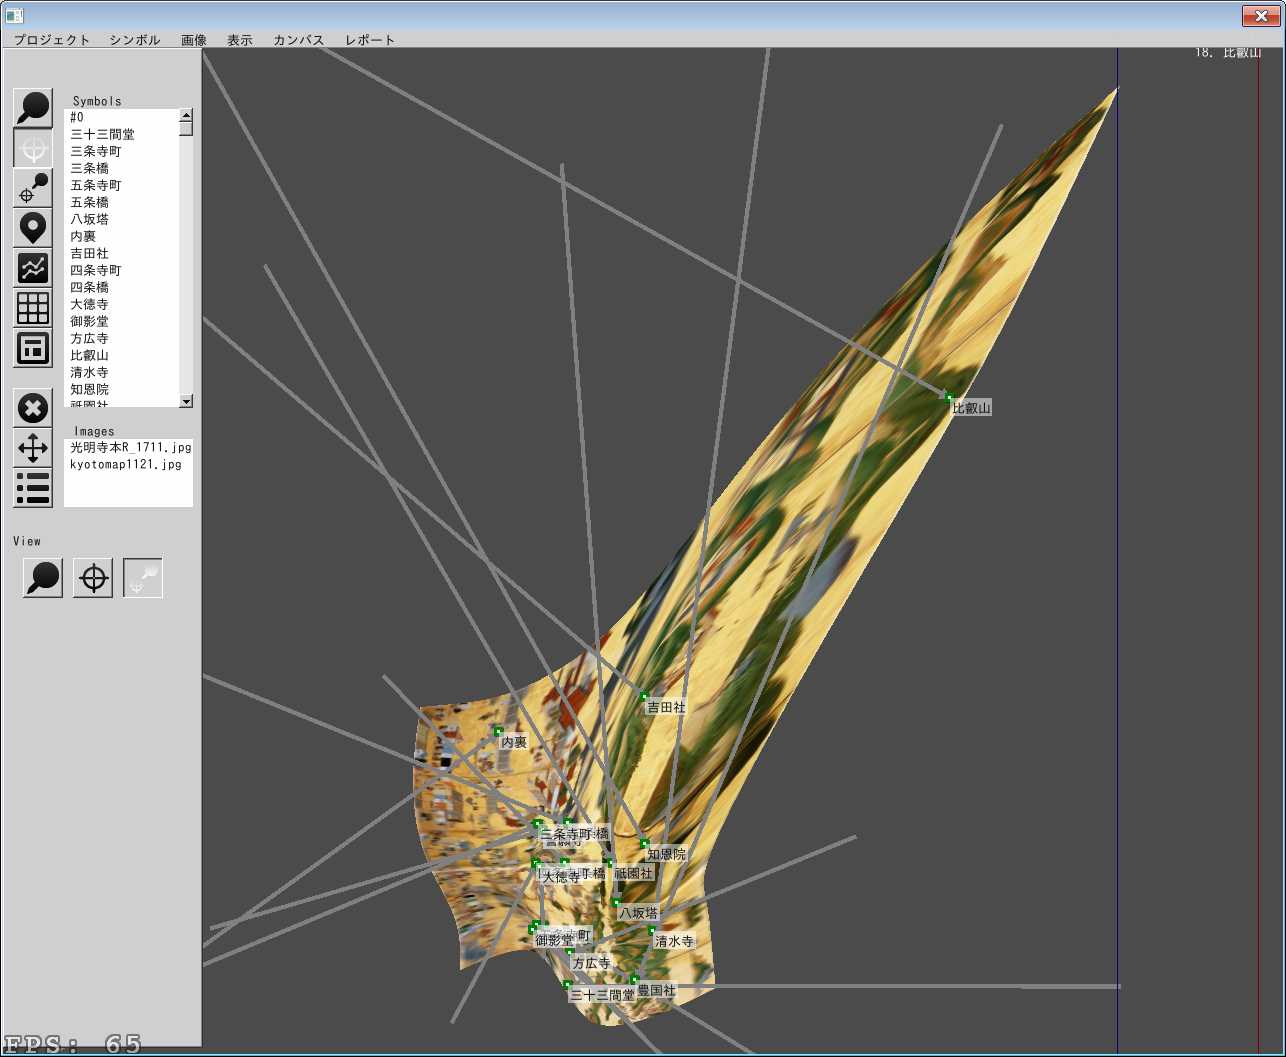Select the four-arrow move tool
The width and height of the screenshot is (1286, 1057).
click(33, 448)
